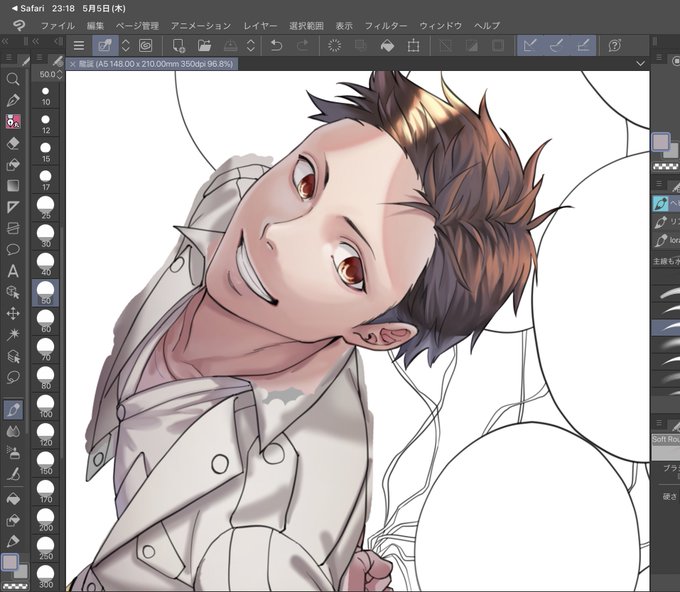Image resolution: width=680 pixels, height=592 pixels.
Task: Open the フィルター menu
Action: pos(386,26)
